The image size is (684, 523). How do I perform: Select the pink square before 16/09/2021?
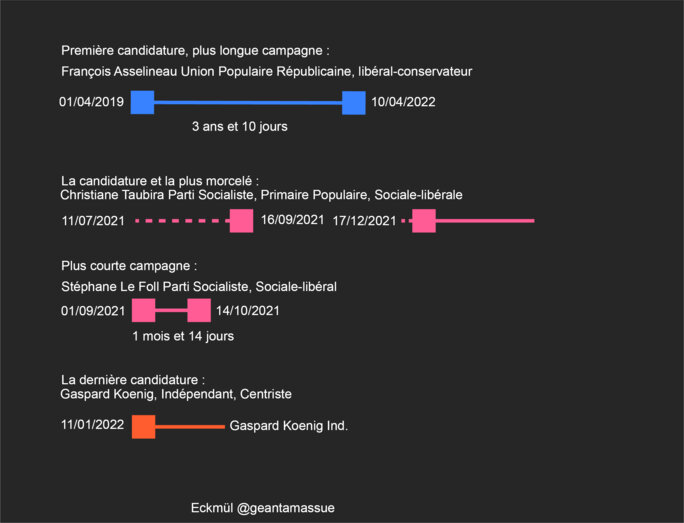241,221
